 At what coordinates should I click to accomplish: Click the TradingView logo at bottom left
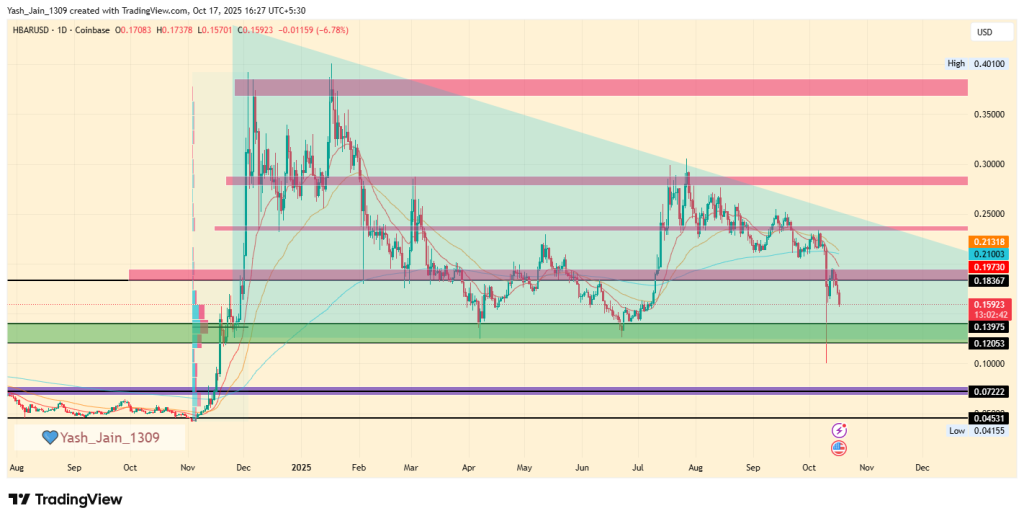[x=66, y=499]
